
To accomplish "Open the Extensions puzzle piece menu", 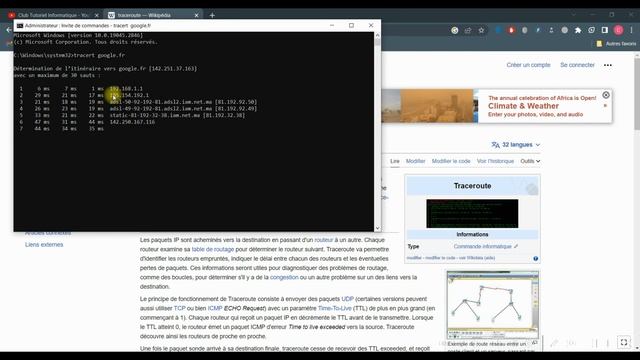I will tap(578, 30).
